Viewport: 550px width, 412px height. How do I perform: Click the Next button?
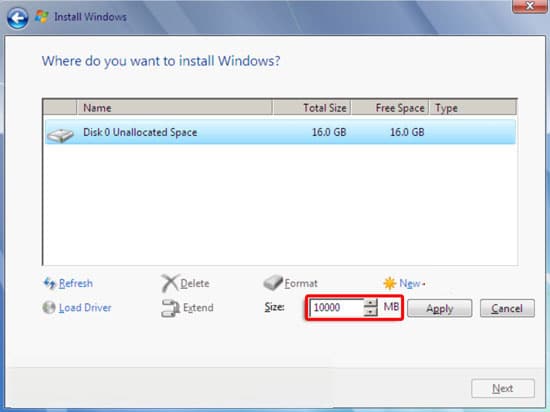(503, 389)
